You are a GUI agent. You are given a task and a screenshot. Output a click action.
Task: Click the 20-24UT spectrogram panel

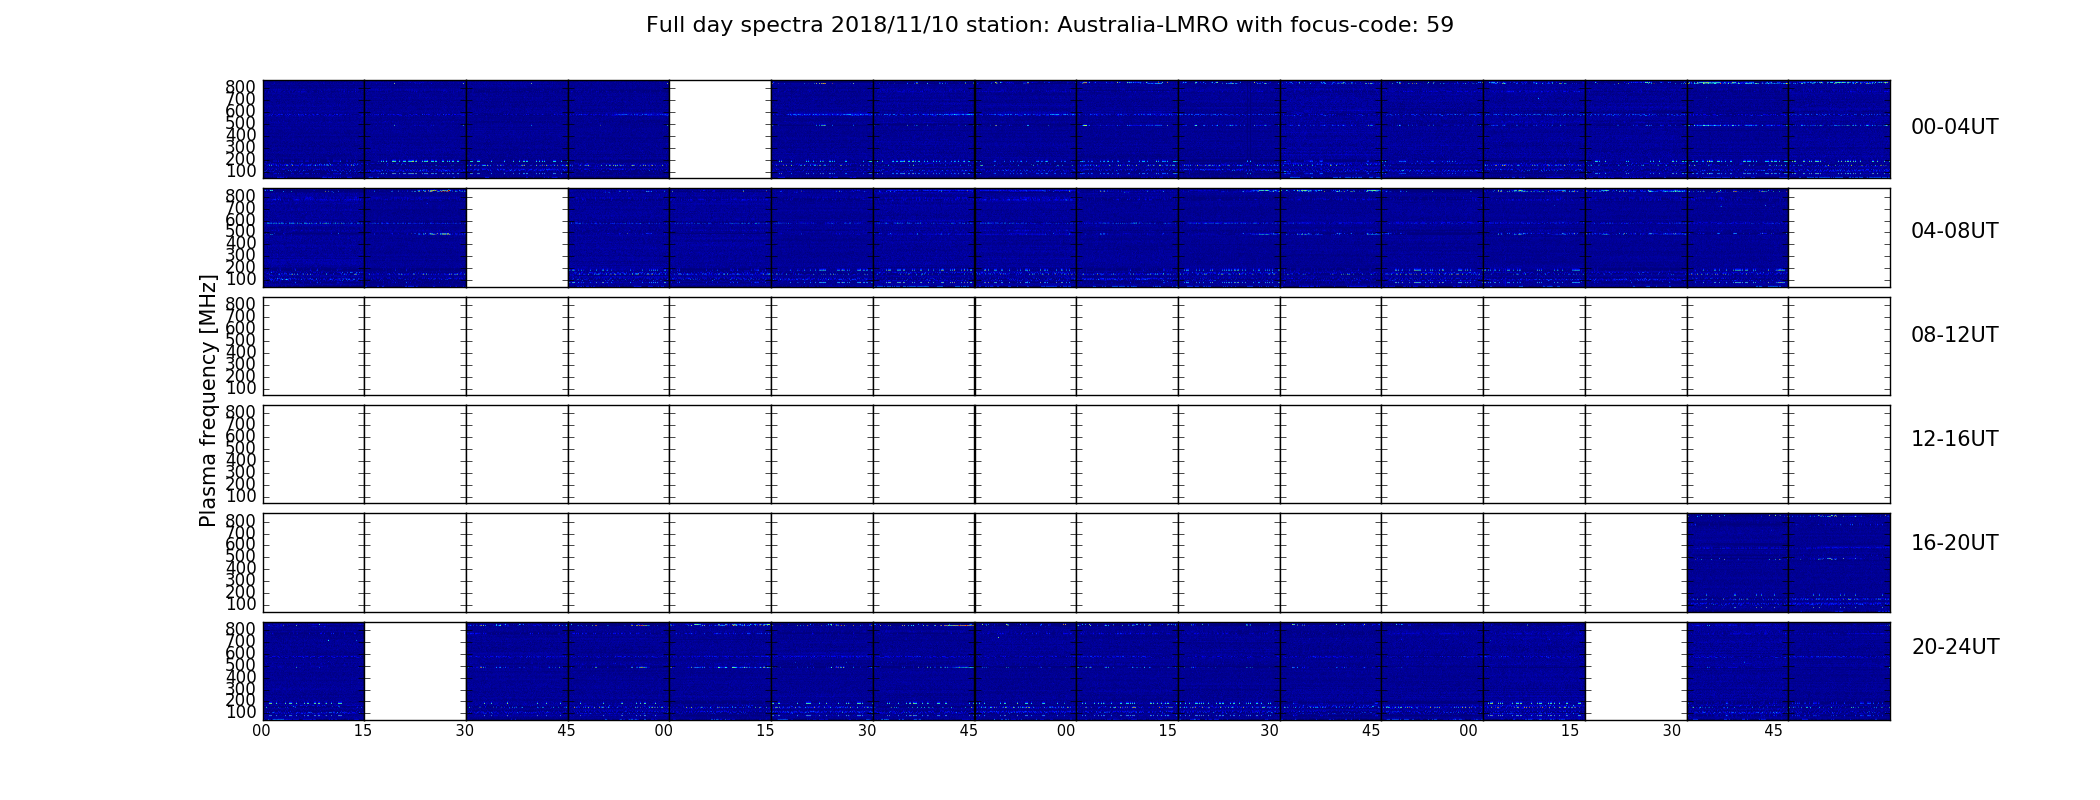click(1076, 671)
